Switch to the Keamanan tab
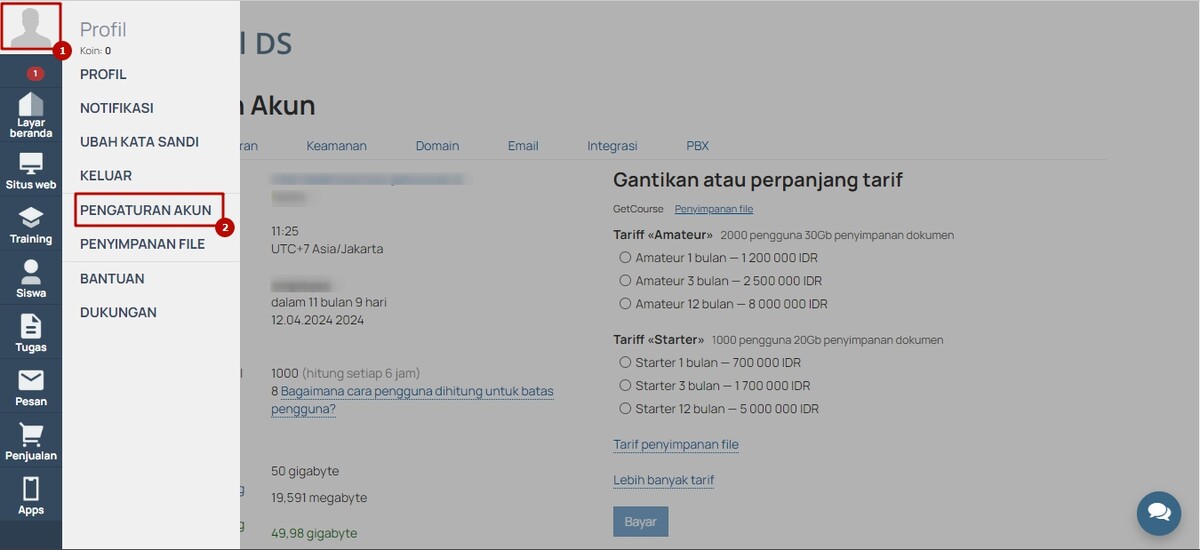Image resolution: width=1200 pixels, height=550 pixels. click(x=336, y=146)
